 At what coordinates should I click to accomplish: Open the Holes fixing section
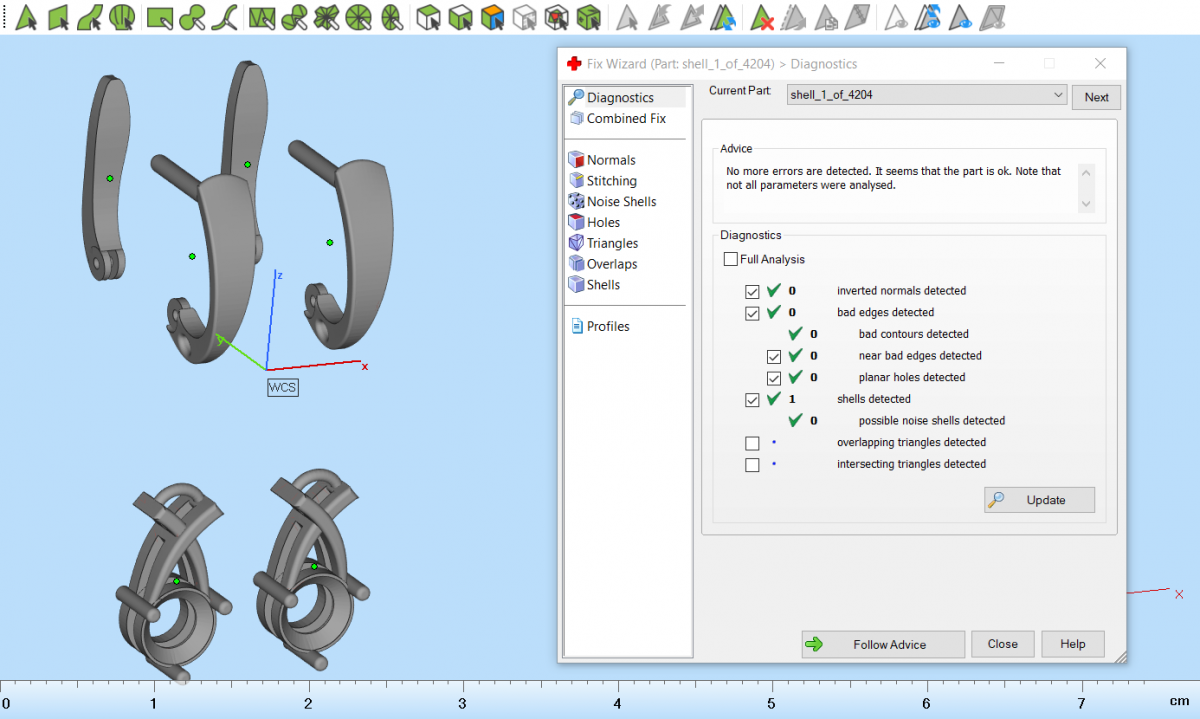[x=603, y=223]
